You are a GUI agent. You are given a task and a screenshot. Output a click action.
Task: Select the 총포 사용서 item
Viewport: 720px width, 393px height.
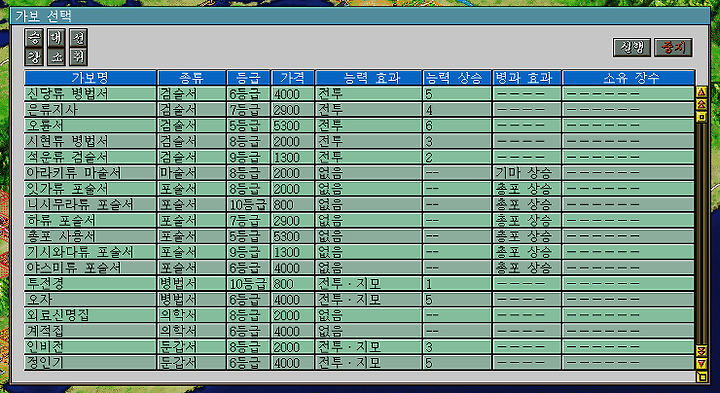(359, 236)
